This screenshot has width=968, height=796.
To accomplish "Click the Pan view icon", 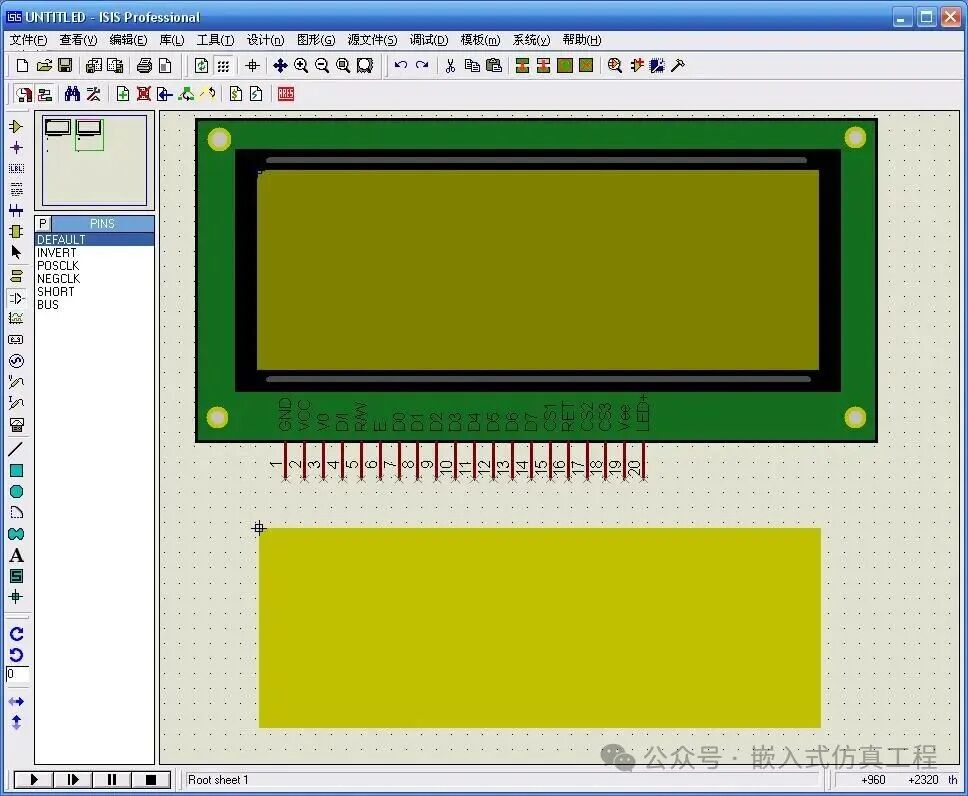I will pos(280,65).
